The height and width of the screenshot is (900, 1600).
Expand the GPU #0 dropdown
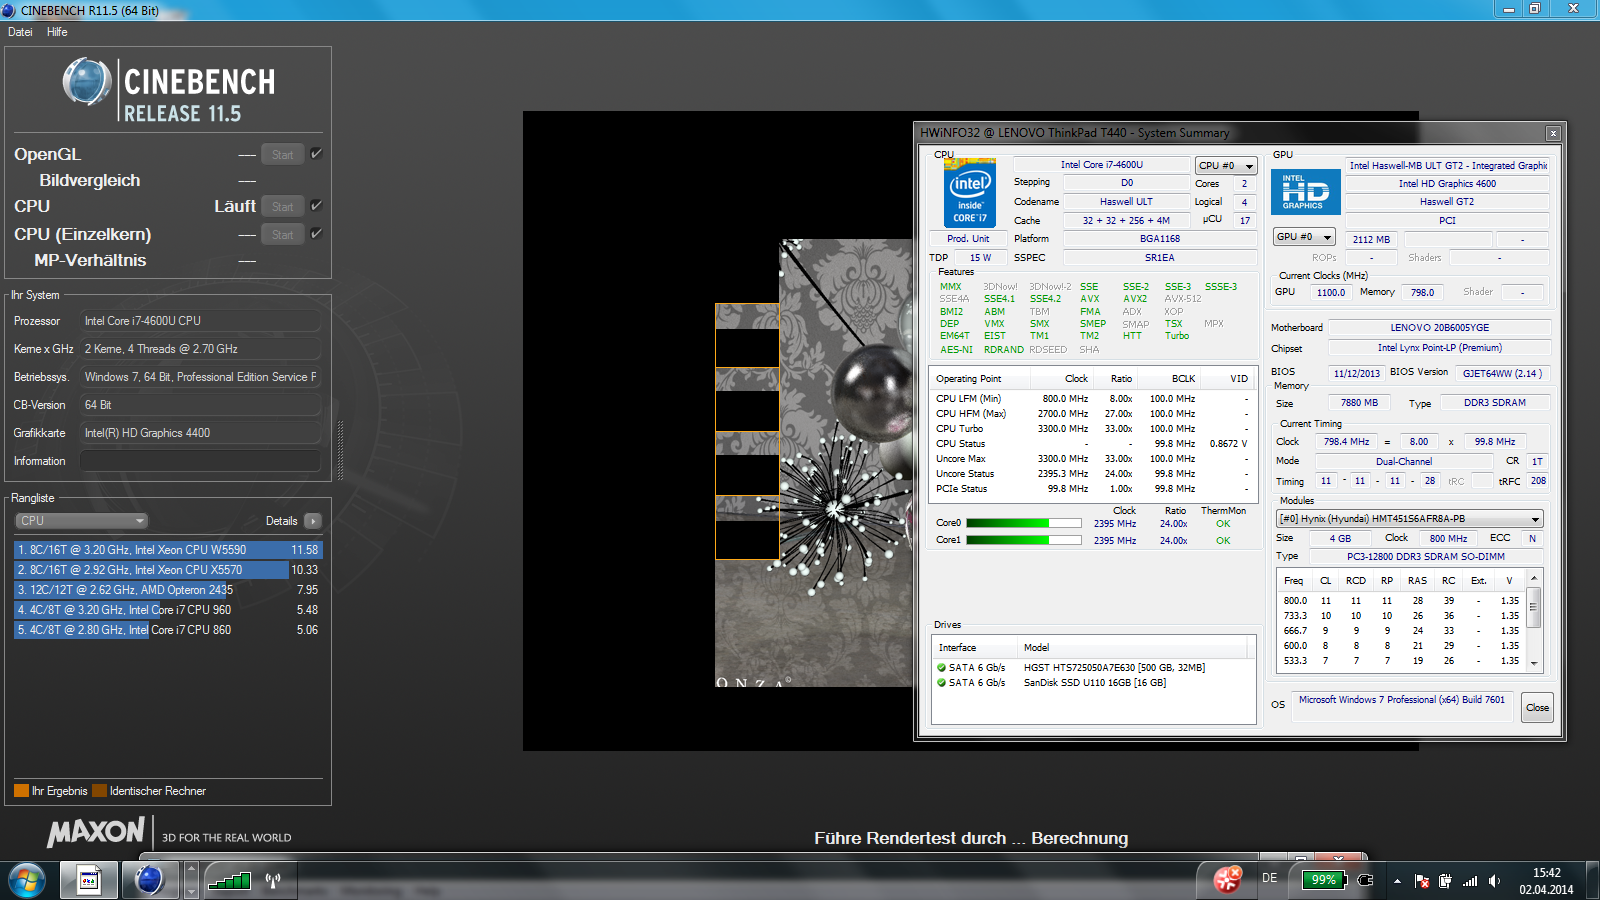click(x=1305, y=237)
